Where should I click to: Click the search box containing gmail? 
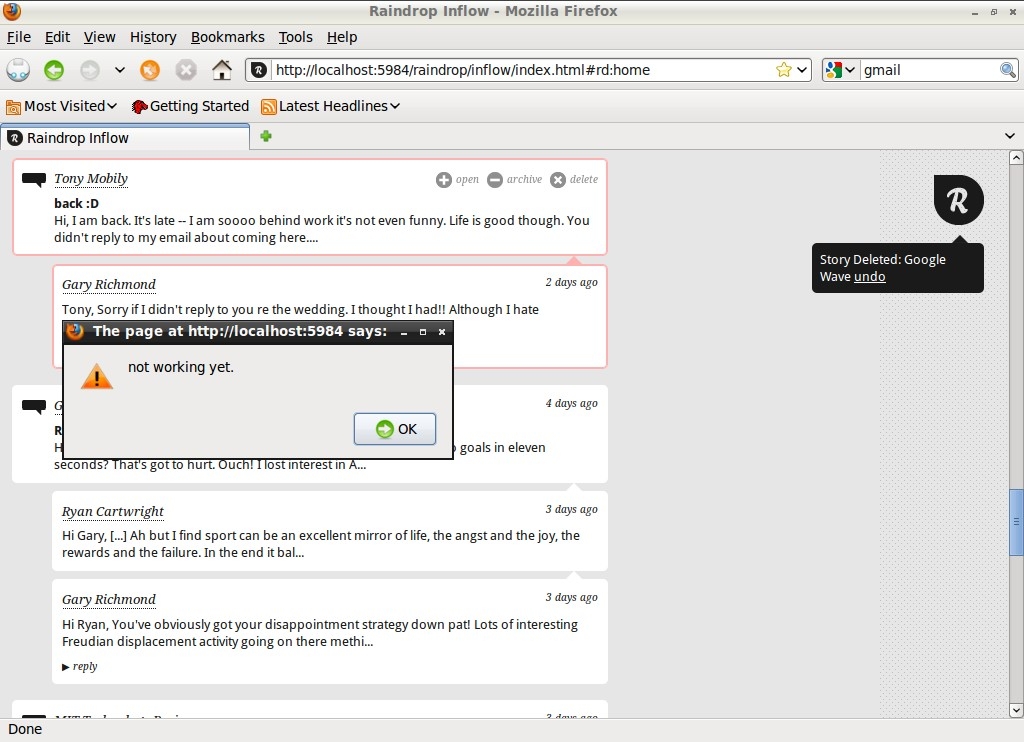tap(929, 70)
